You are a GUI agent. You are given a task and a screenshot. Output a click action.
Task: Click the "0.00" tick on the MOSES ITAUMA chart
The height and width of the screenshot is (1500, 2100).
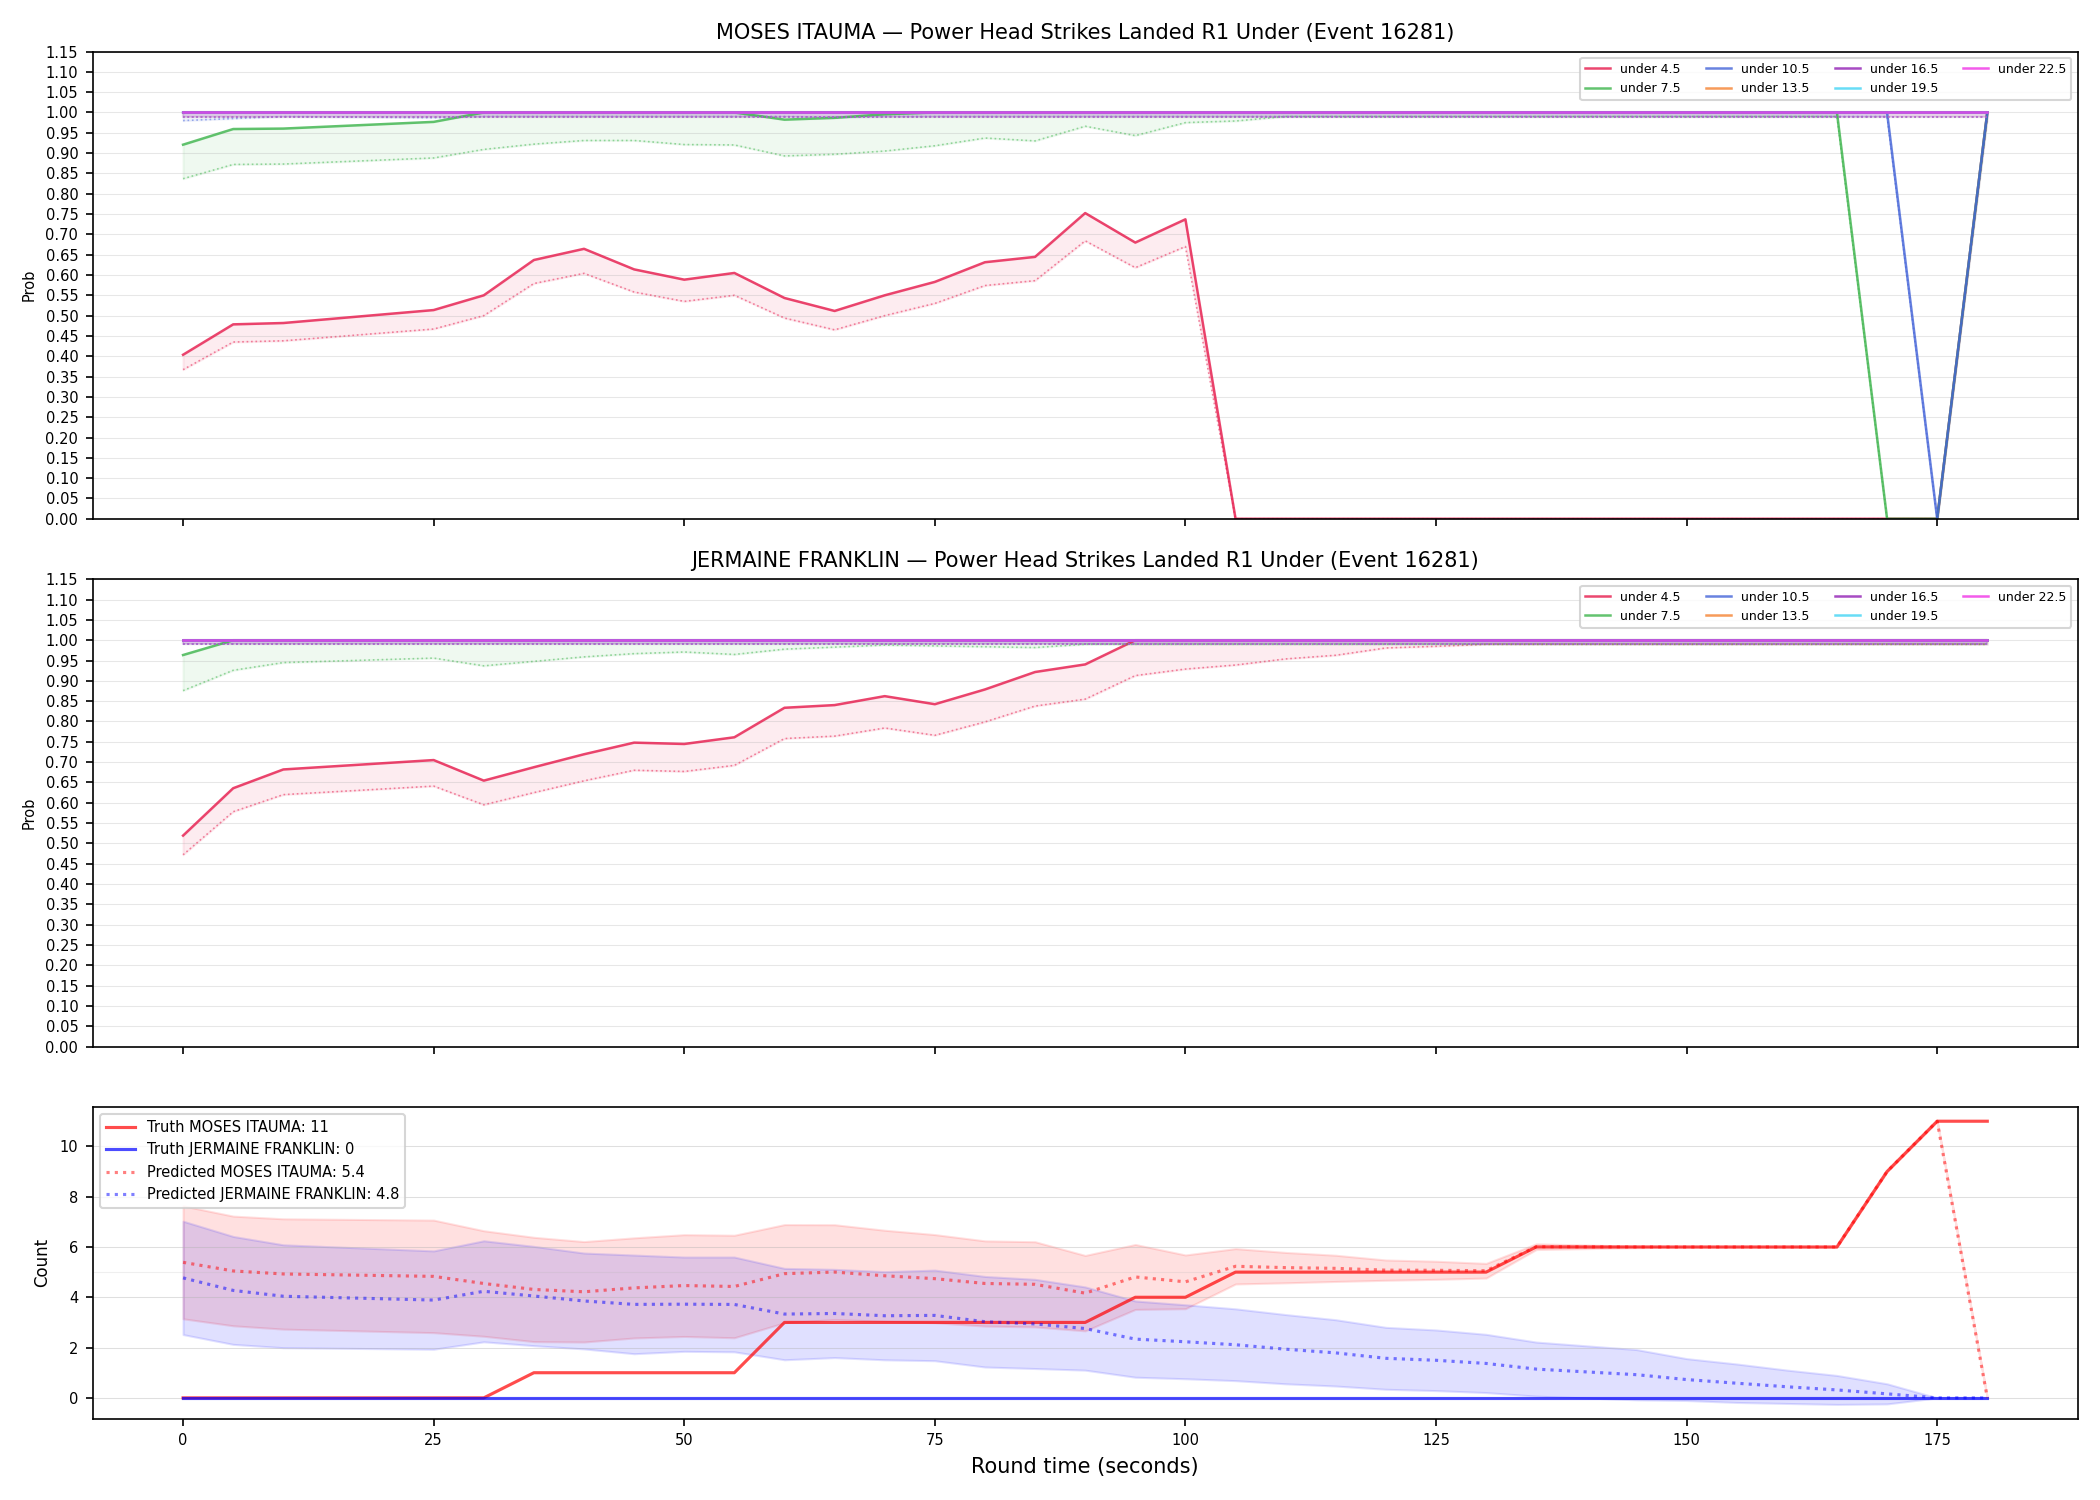[62, 519]
